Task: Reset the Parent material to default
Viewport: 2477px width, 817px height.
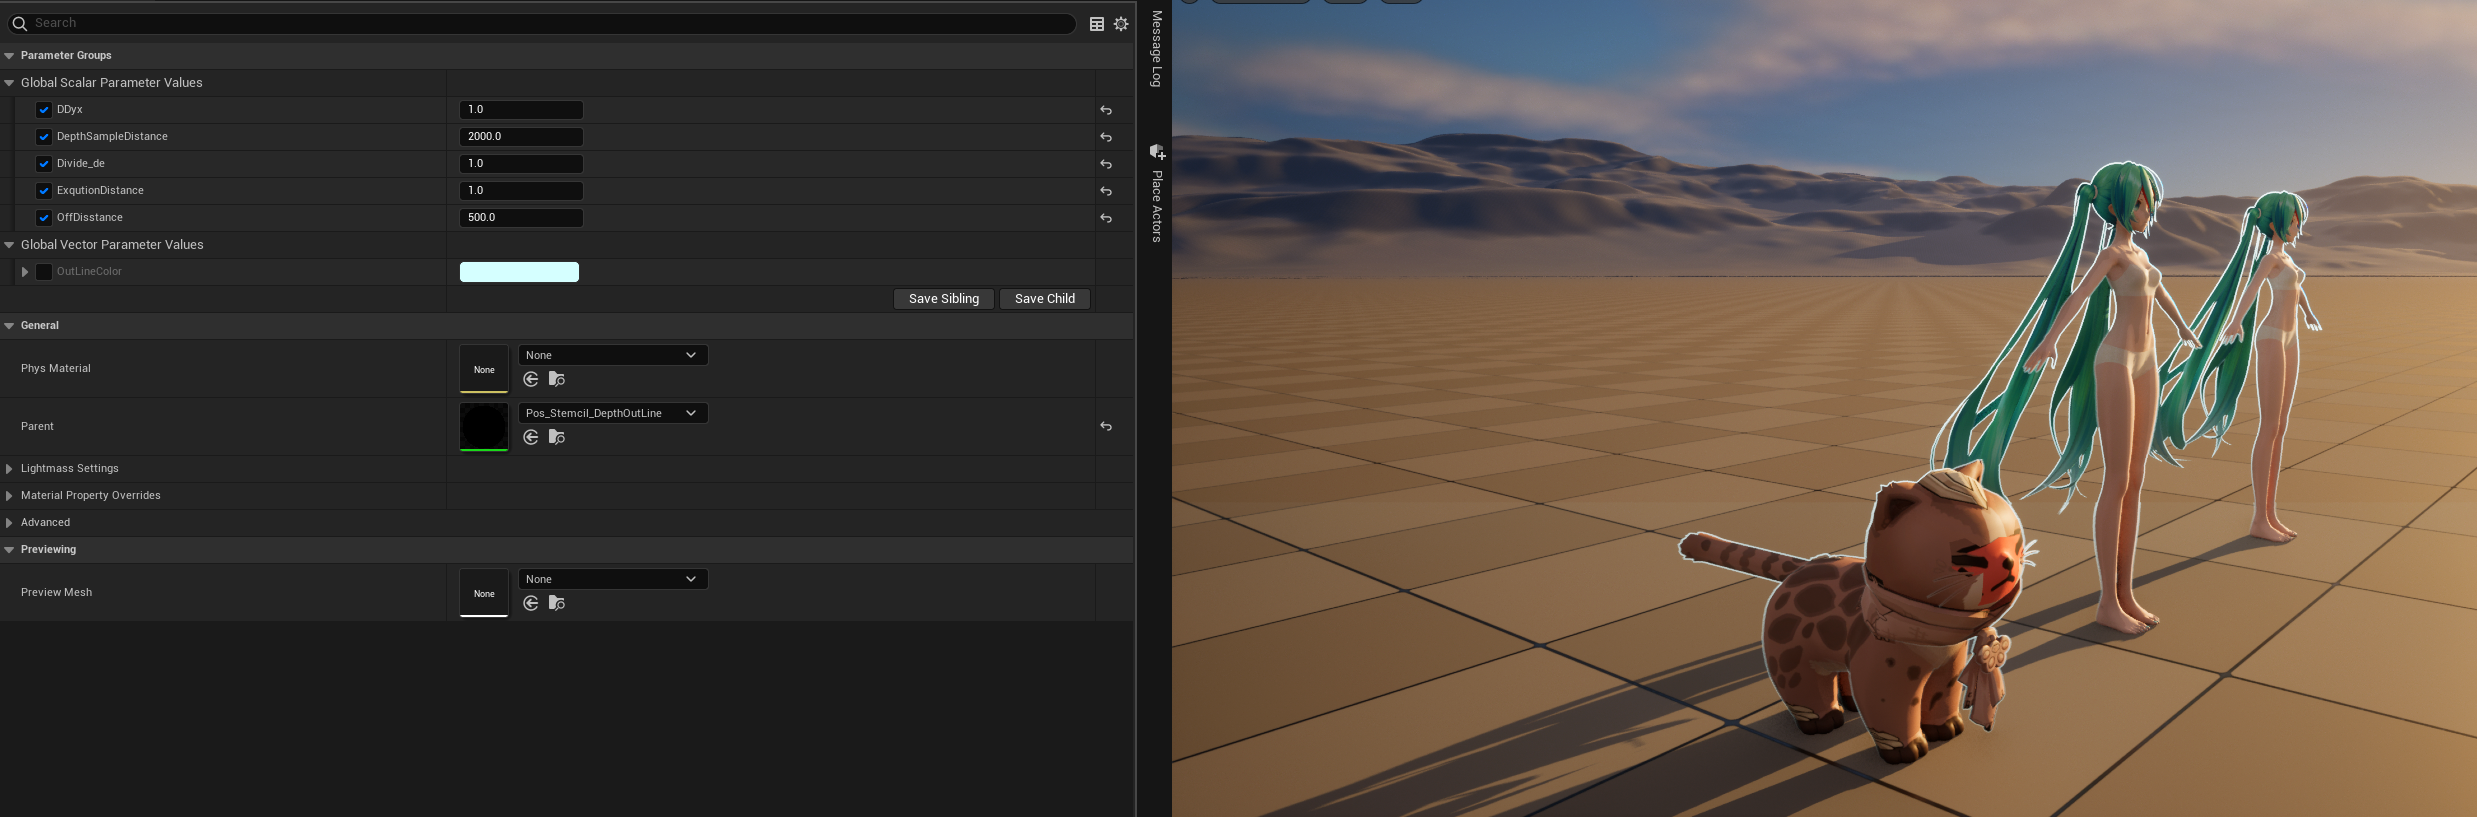Action: [x=1106, y=426]
